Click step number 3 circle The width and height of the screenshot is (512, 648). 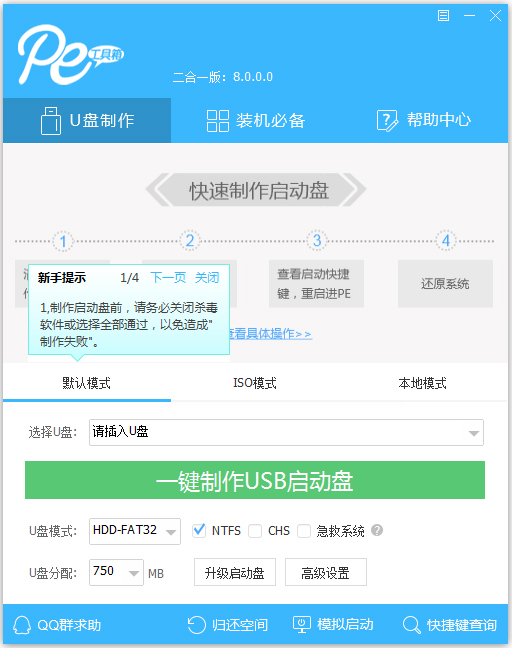(x=317, y=241)
